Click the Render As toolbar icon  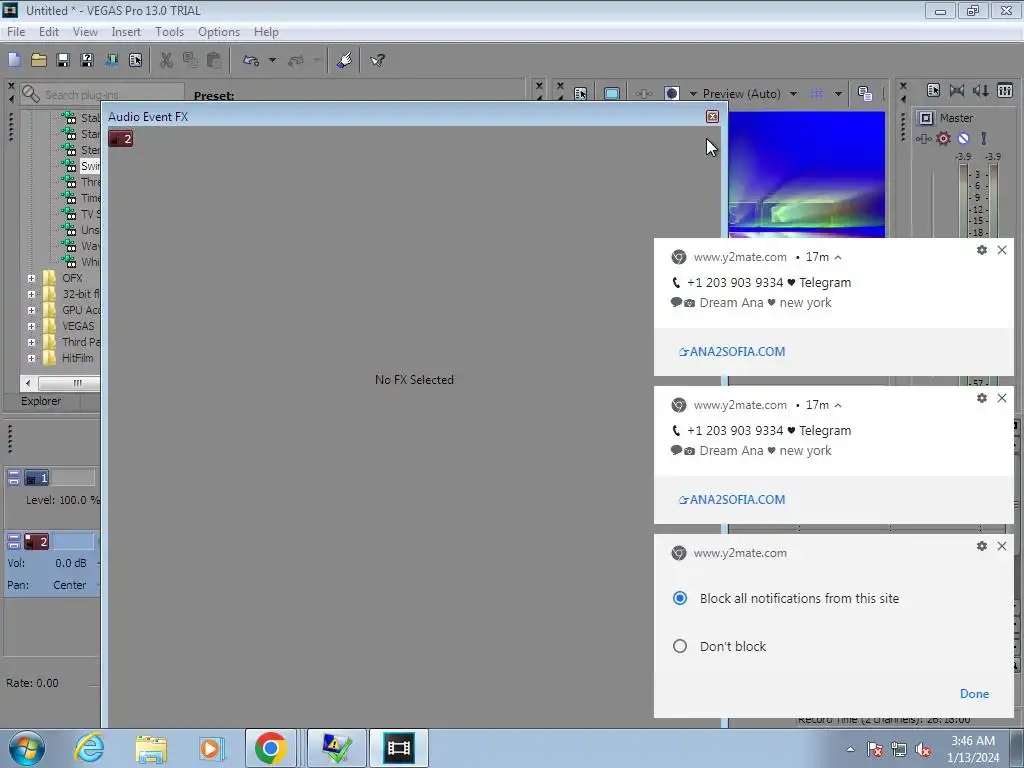tap(112, 60)
